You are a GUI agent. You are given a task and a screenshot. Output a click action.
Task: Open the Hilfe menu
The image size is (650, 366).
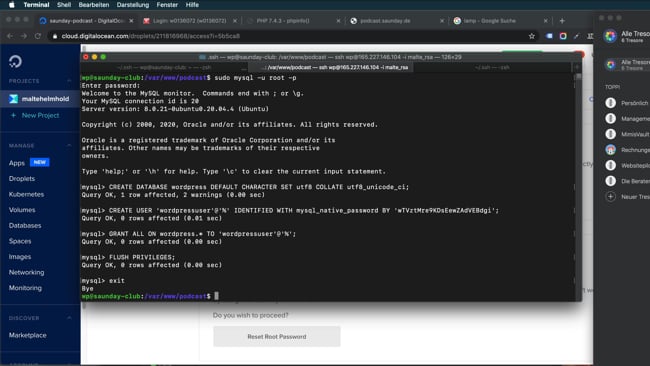tap(192, 5)
